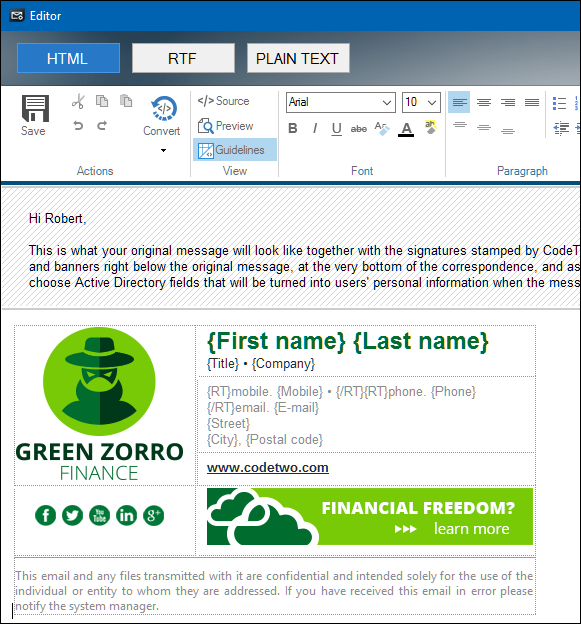Open the Source code view
The width and height of the screenshot is (581, 624).
[x=223, y=101]
